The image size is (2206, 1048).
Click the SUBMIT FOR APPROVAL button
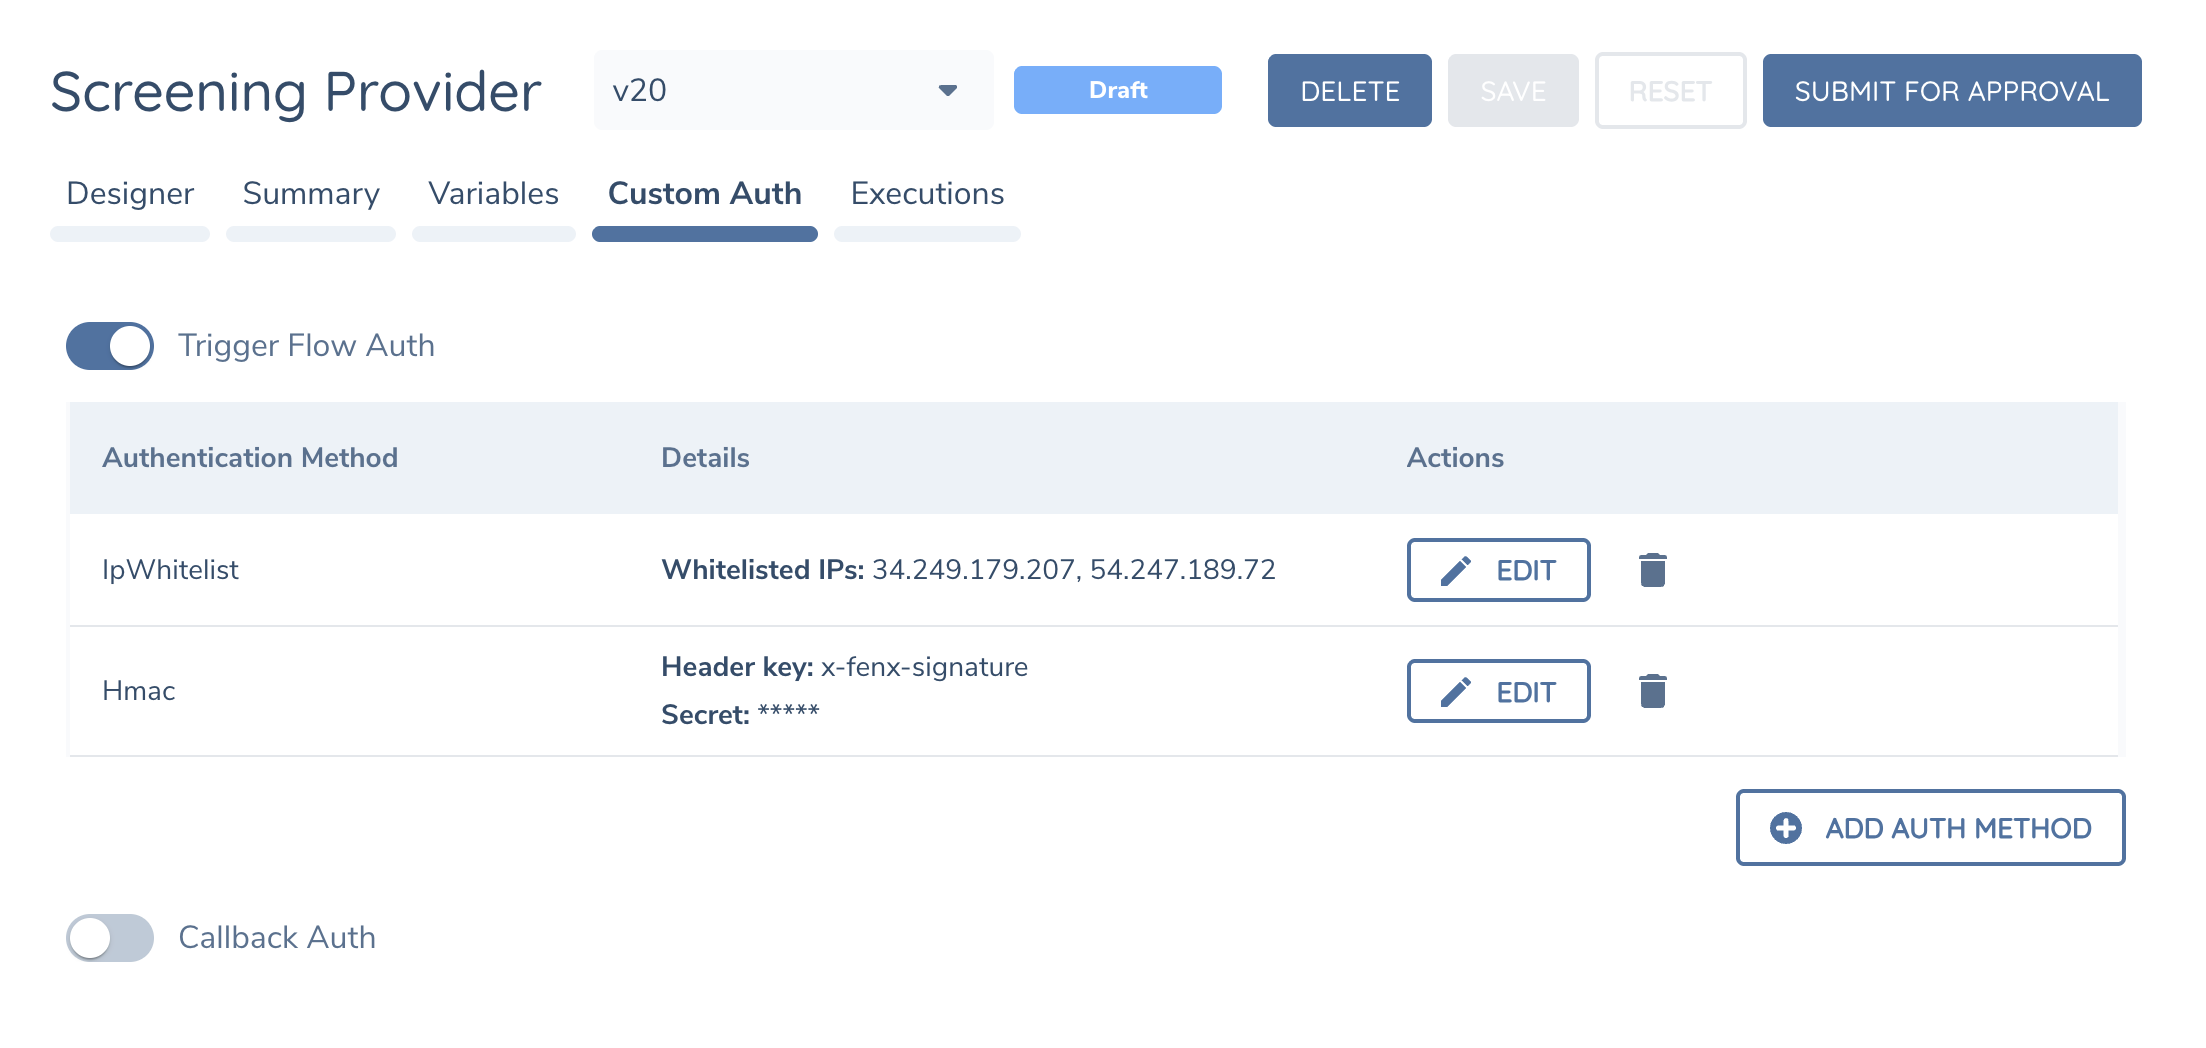[x=1951, y=90]
